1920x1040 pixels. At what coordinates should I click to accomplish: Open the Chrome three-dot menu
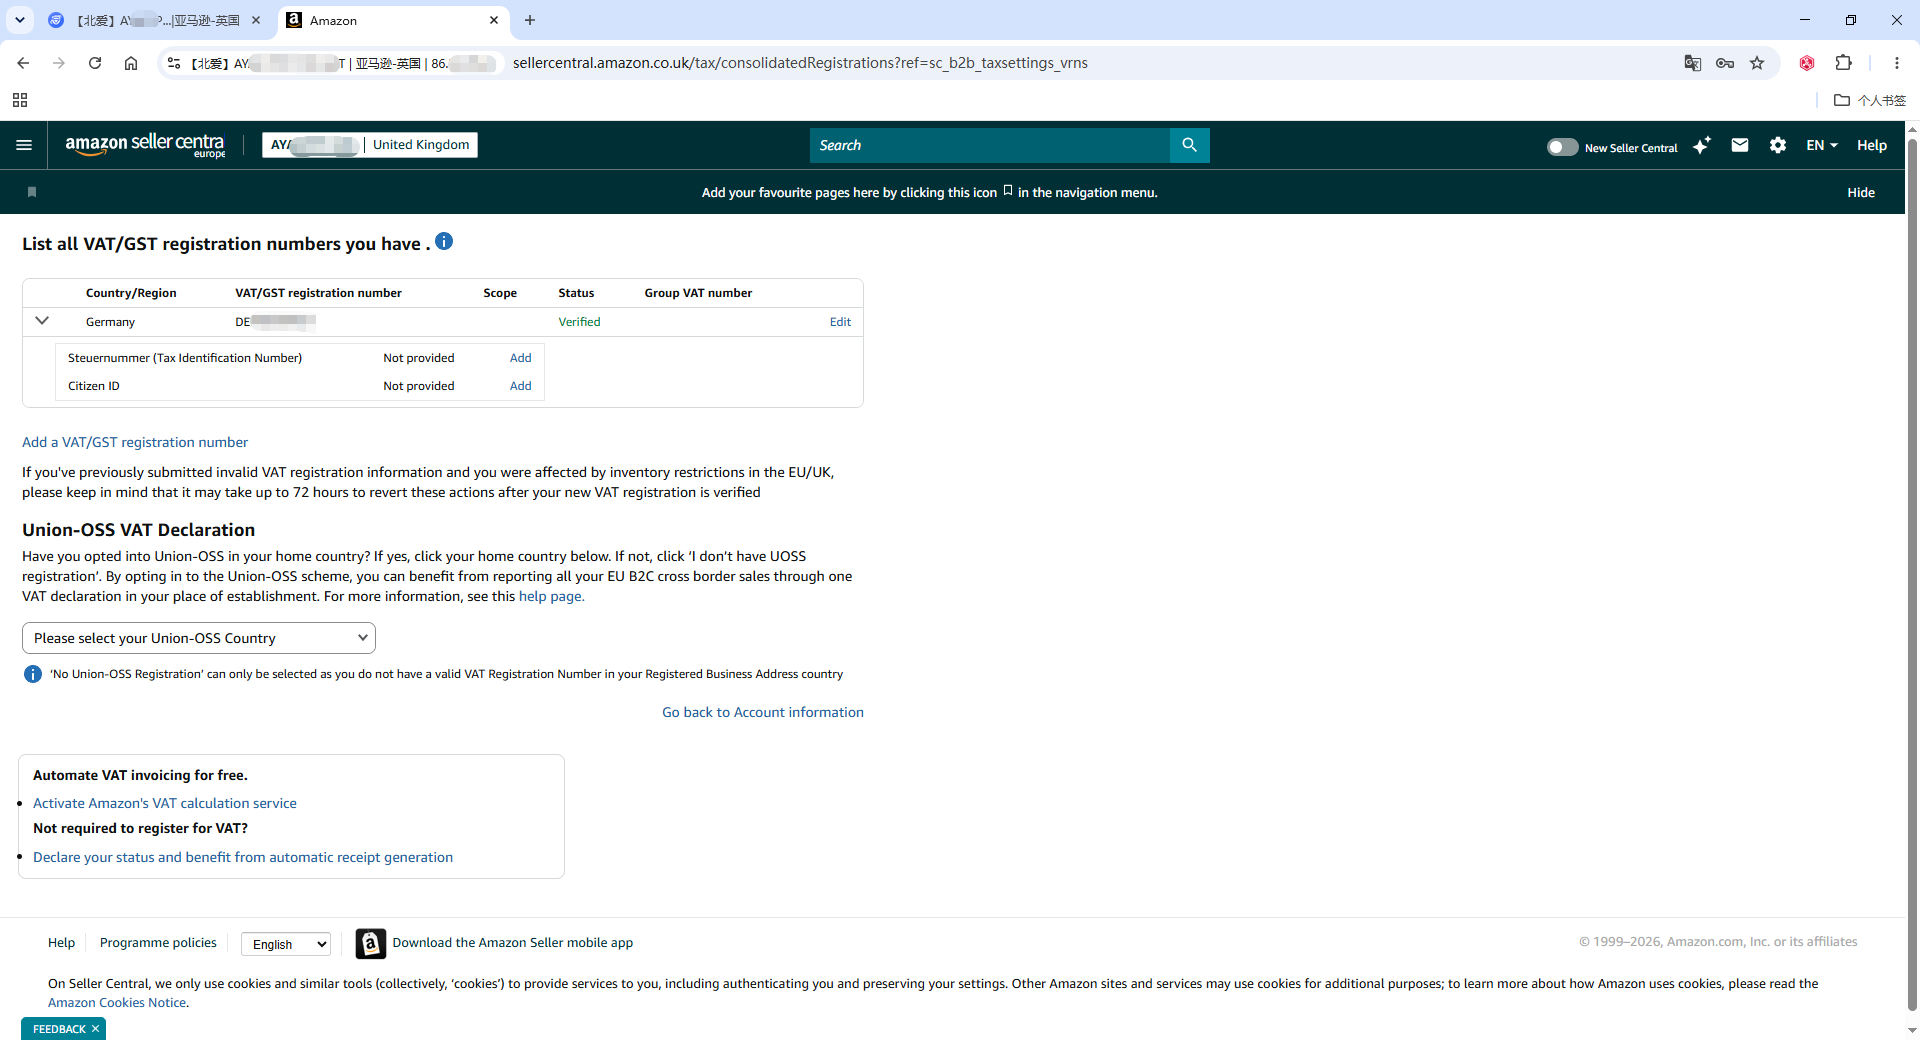pos(1897,63)
